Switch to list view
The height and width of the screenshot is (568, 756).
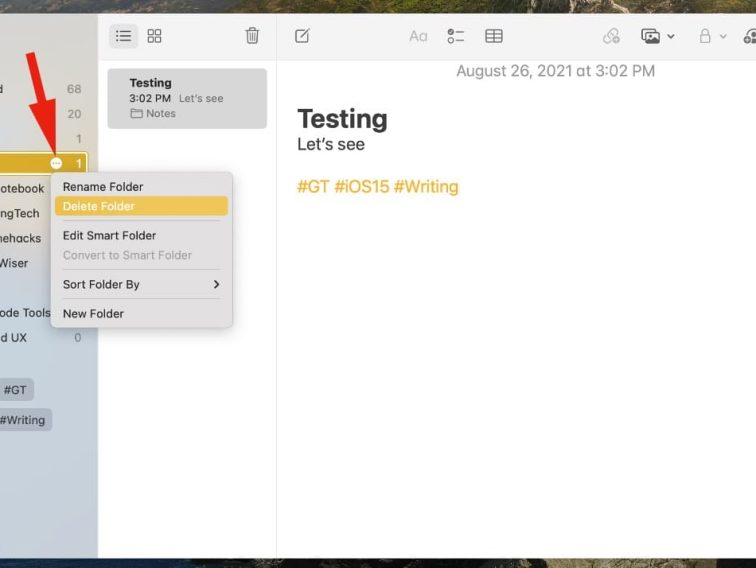coord(123,36)
